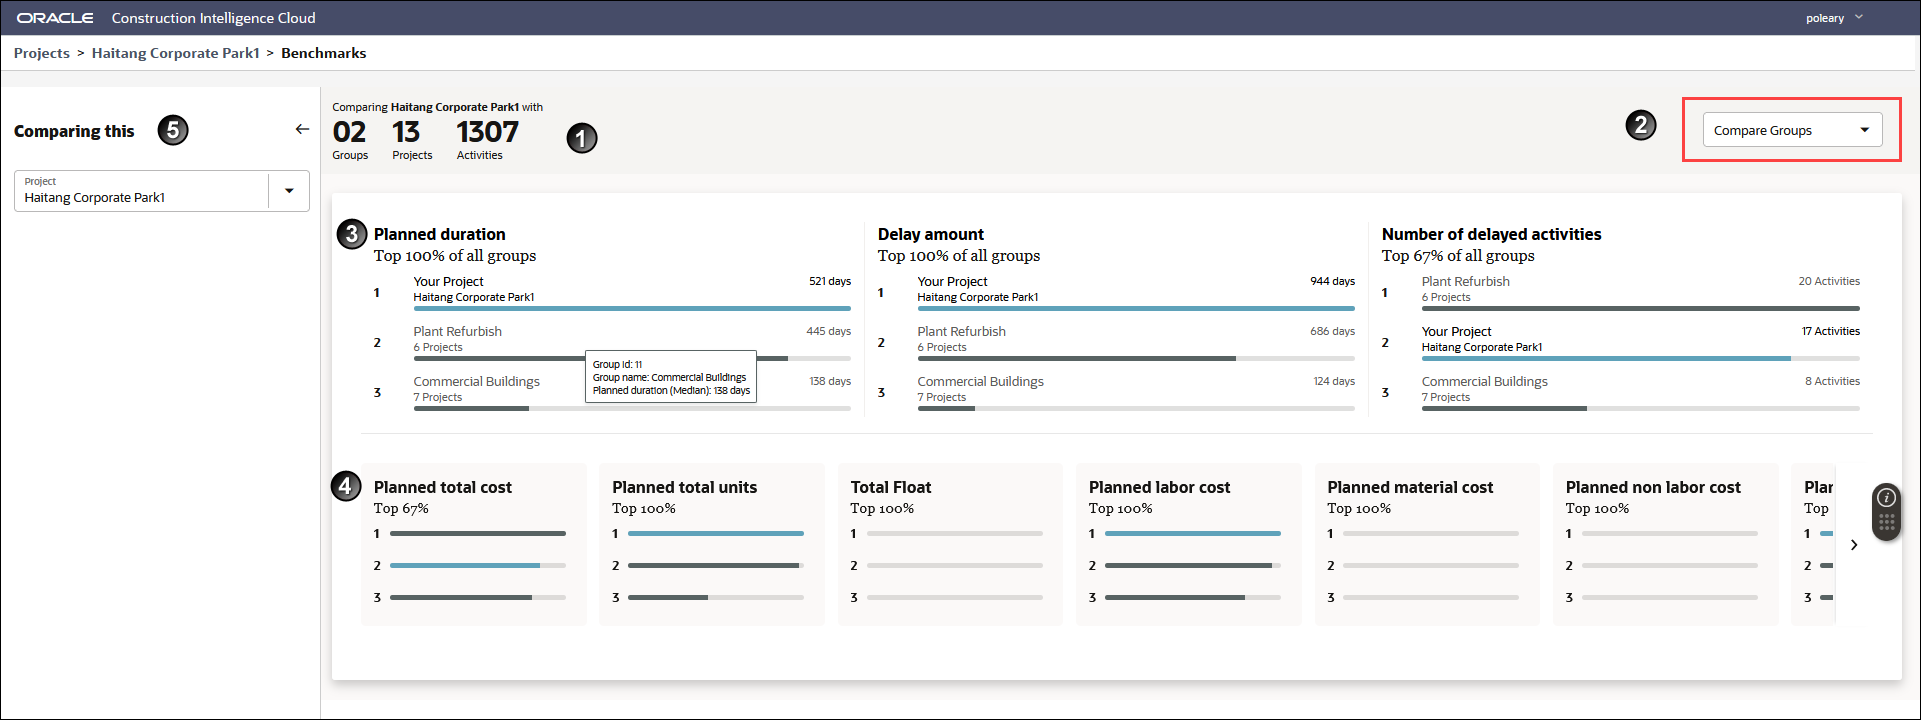Select Commercial Buildings bar under delayed activities
This screenshot has width=1921, height=720.
pyautogui.click(x=1640, y=408)
